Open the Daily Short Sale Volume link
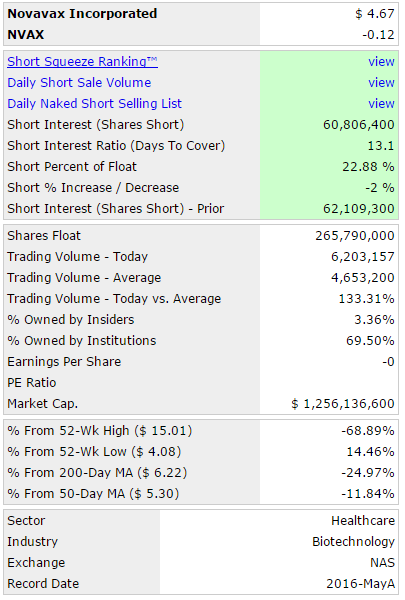 79,83
